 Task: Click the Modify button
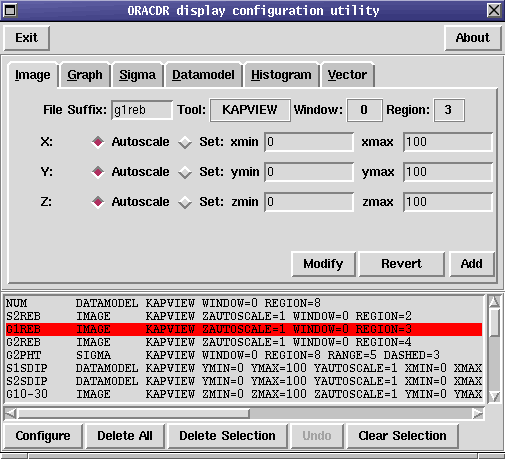click(323, 264)
